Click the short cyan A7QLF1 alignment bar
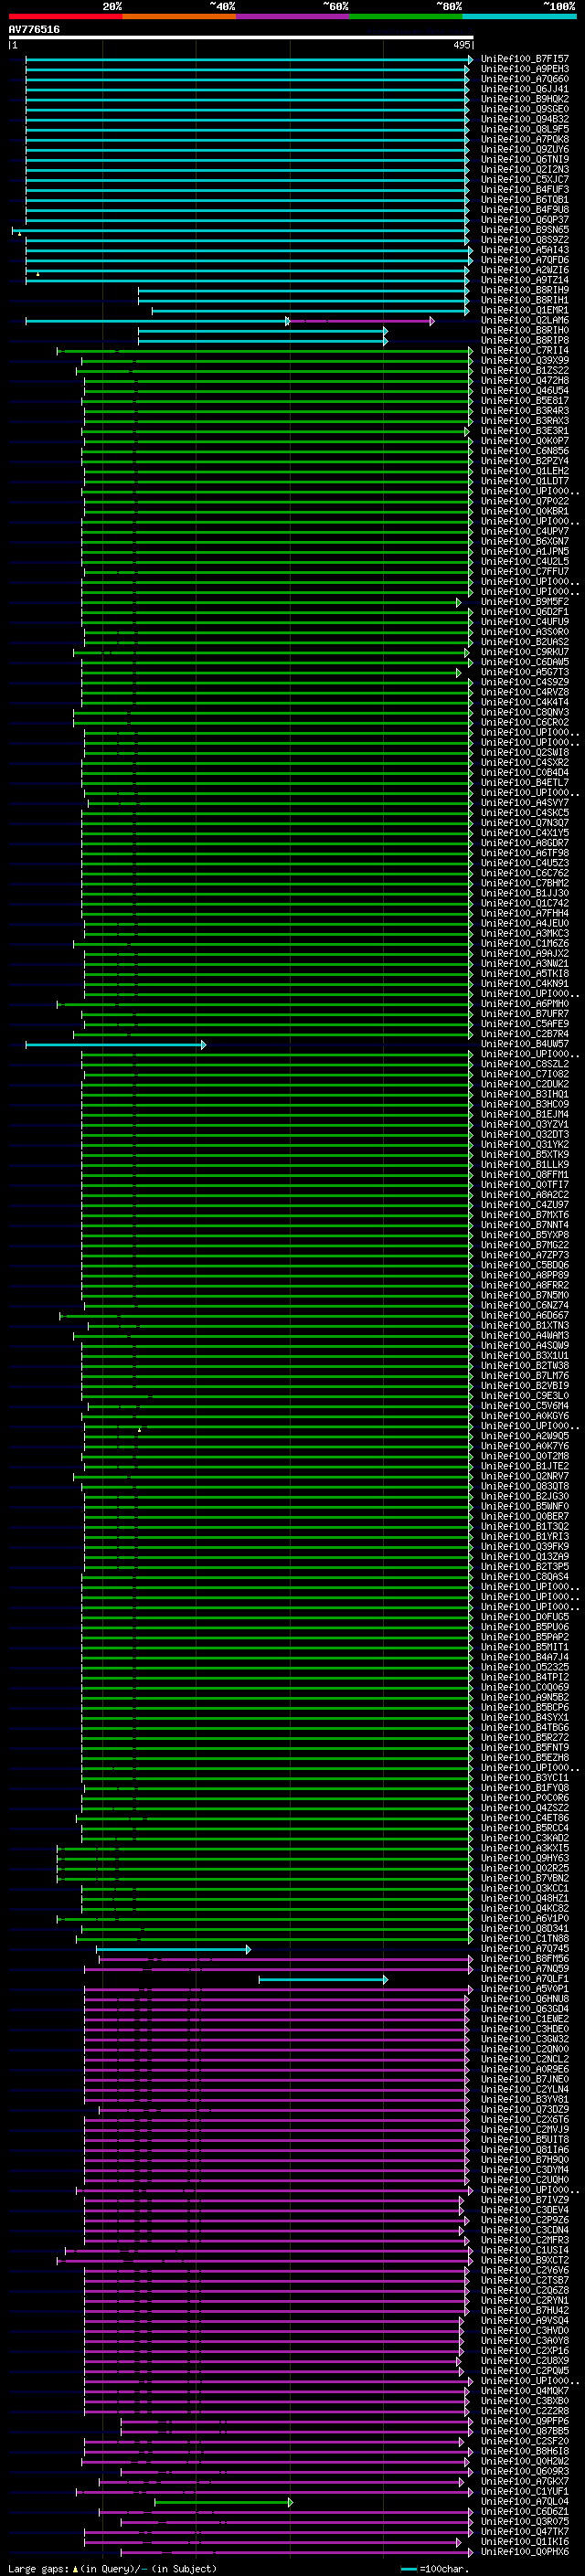Viewport: 585px width, 2576px height. tap(323, 1979)
